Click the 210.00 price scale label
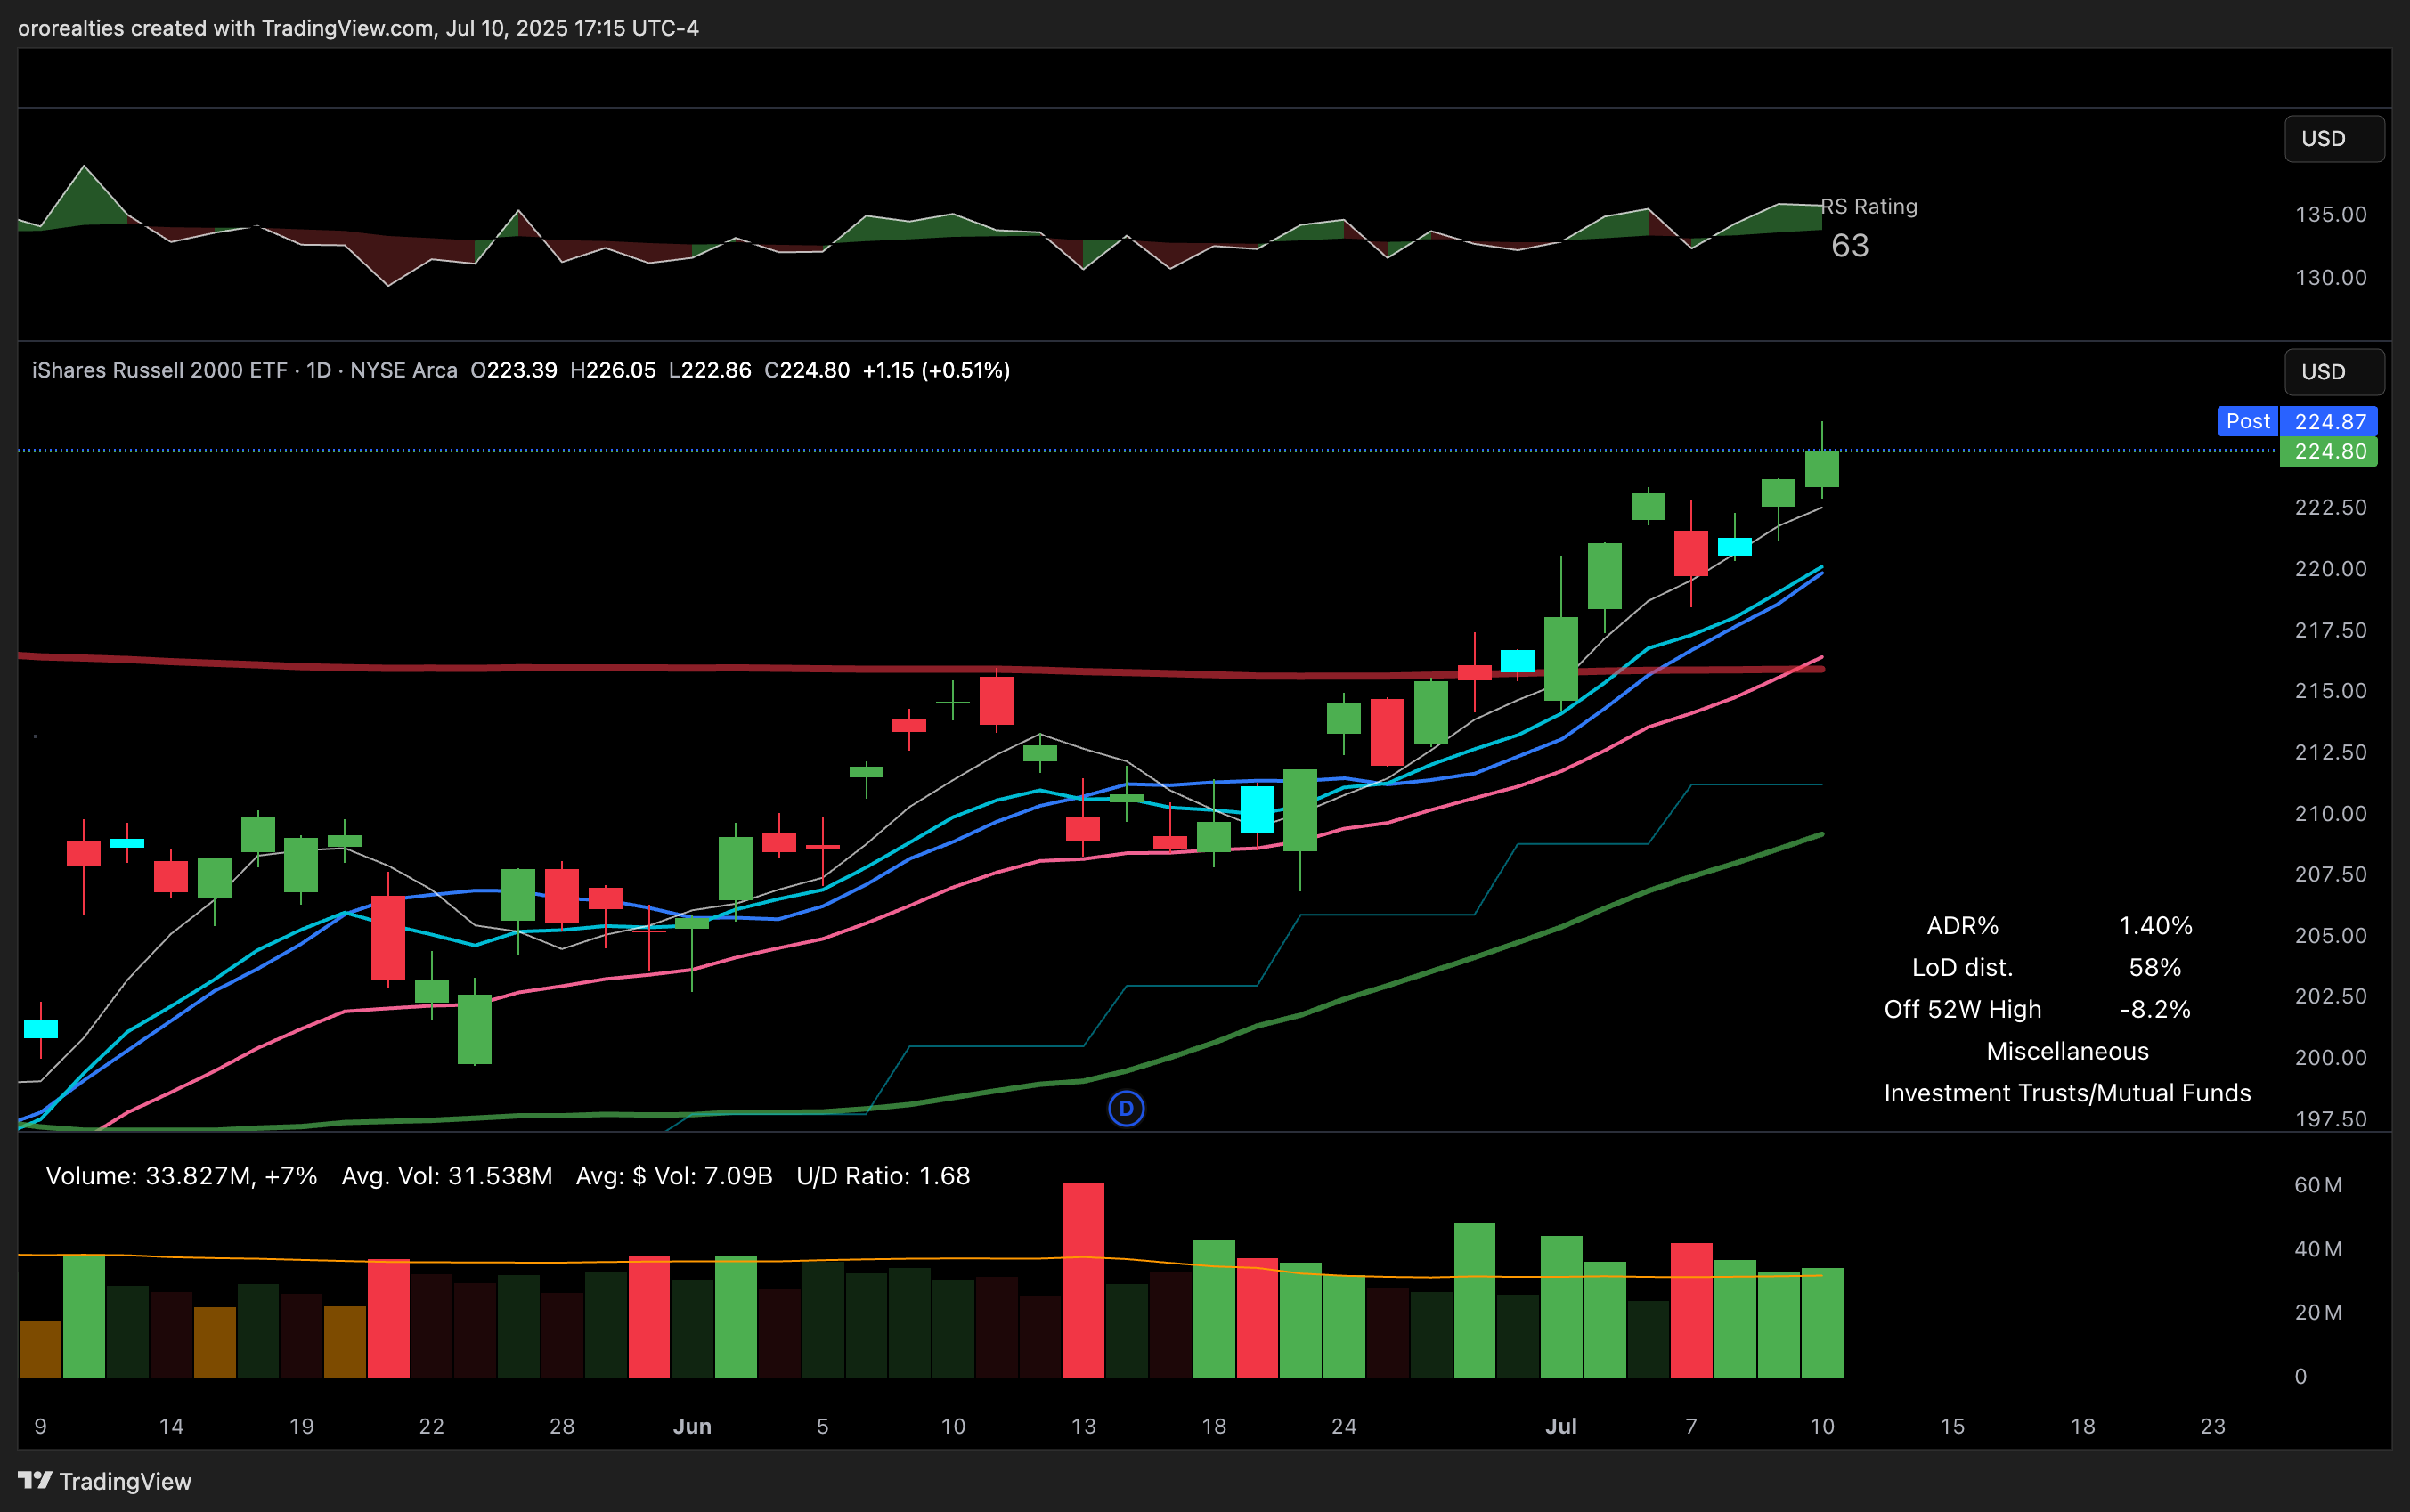The height and width of the screenshot is (1512, 2410). pyautogui.click(x=2330, y=814)
